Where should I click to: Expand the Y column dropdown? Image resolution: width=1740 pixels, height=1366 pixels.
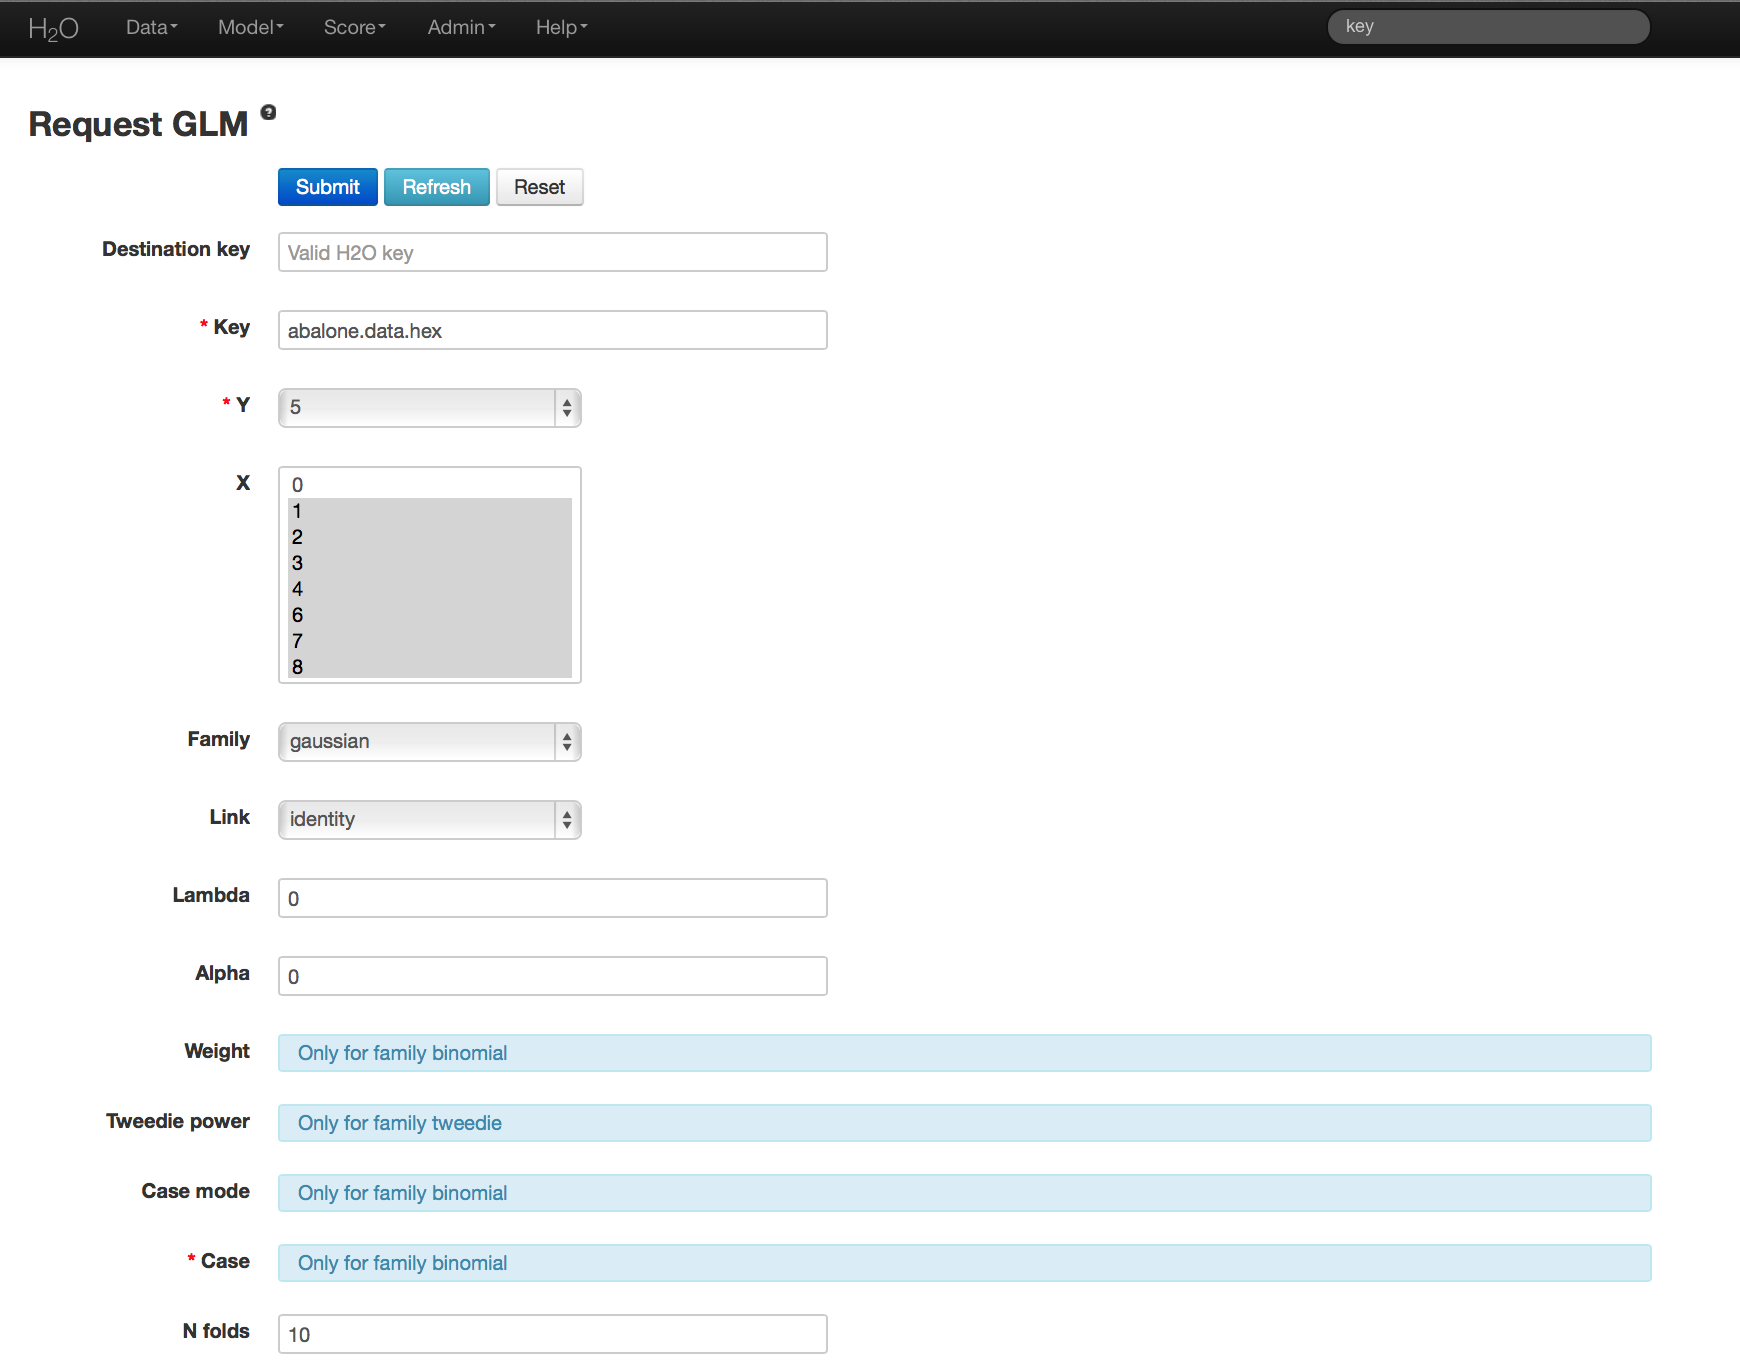(x=429, y=408)
